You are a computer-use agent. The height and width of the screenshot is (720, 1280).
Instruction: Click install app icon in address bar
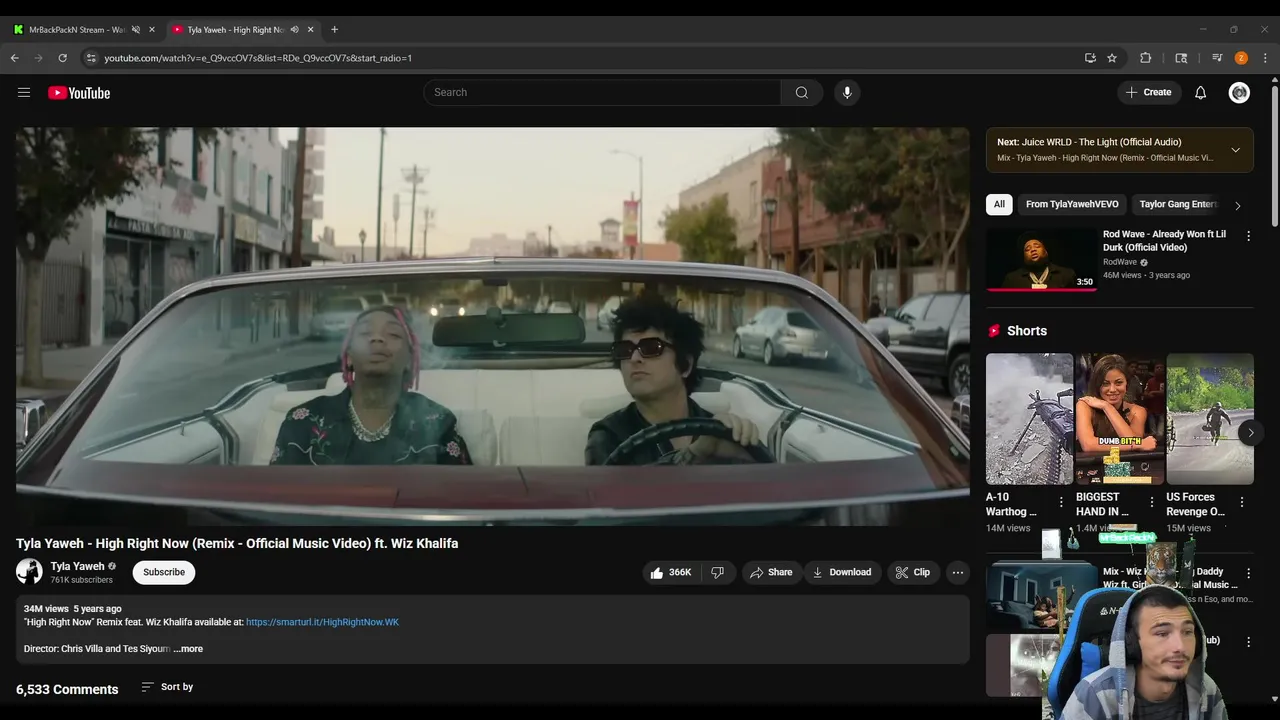[1090, 58]
